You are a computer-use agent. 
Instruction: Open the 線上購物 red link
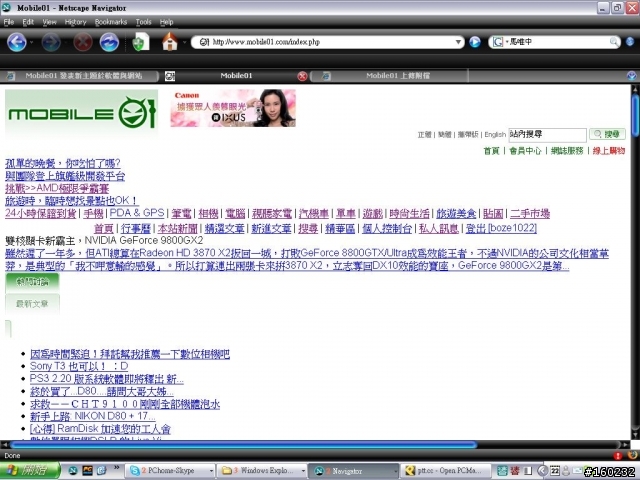coord(609,151)
